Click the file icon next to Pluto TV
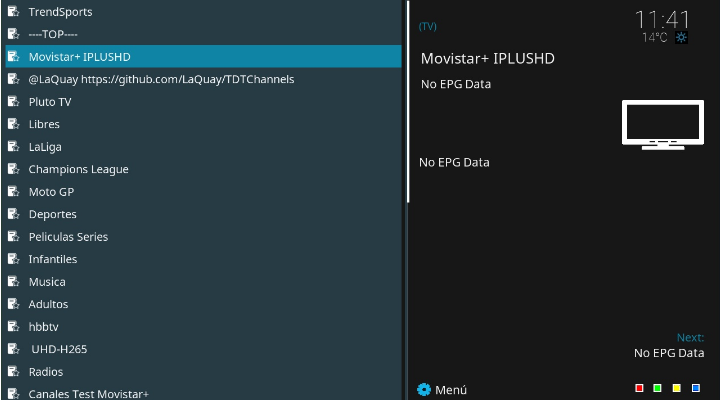The height and width of the screenshot is (400, 720). pos(13,102)
